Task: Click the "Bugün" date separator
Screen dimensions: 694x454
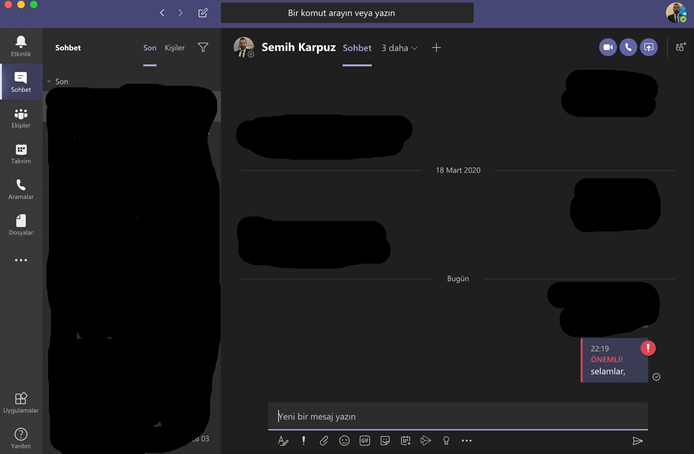Action: click(x=458, y=278)
